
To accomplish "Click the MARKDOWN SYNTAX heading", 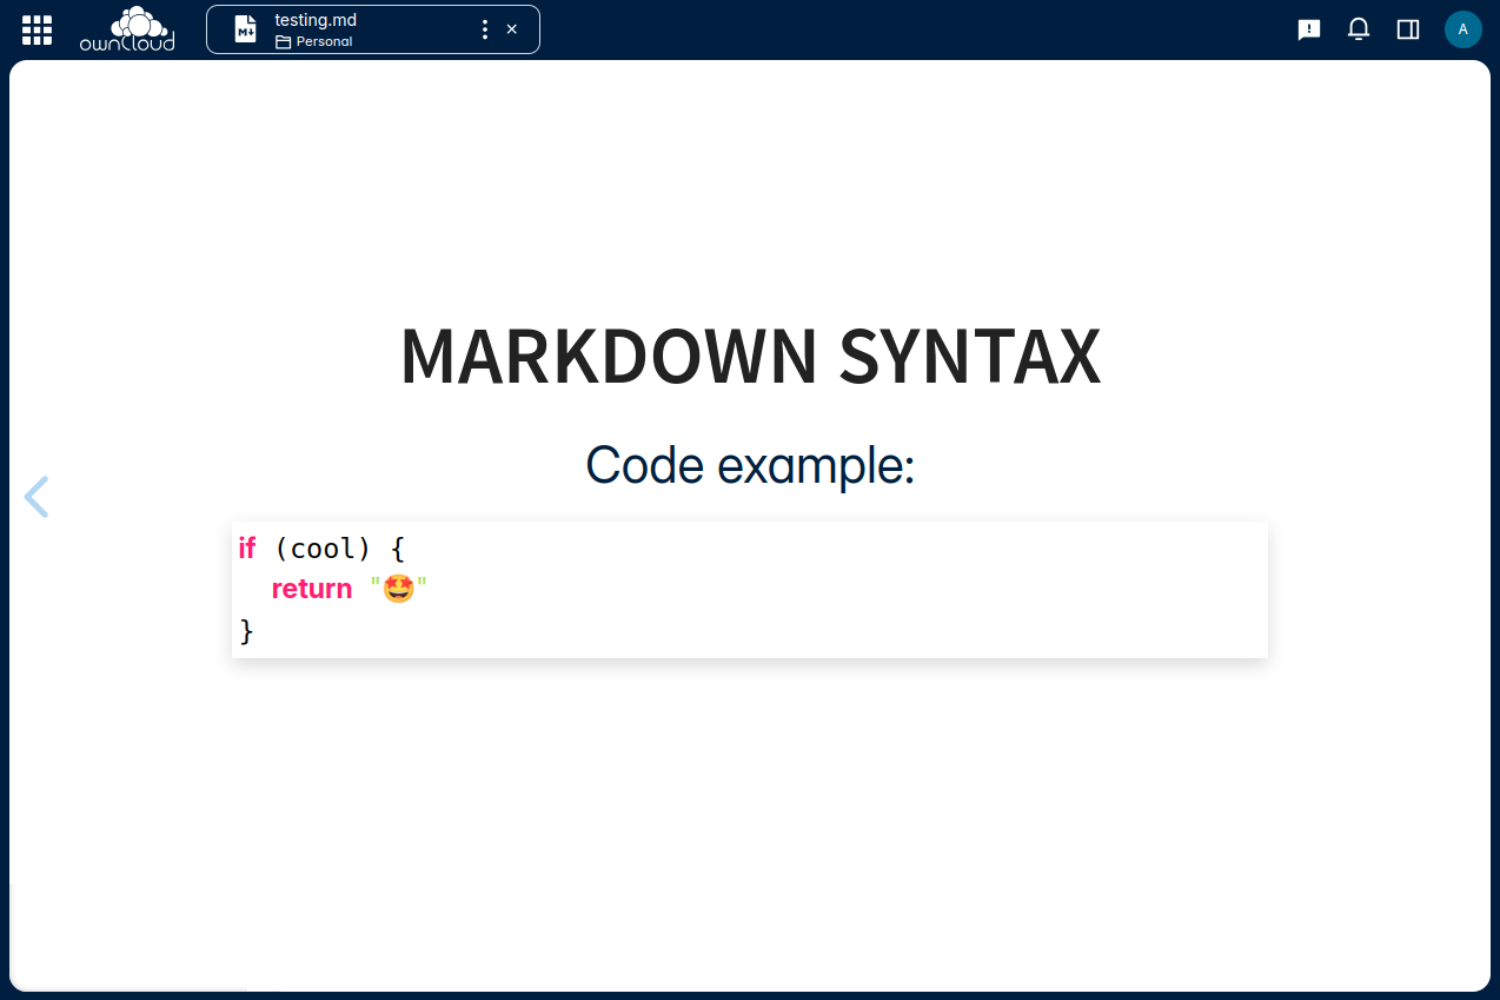I will 750,356.
